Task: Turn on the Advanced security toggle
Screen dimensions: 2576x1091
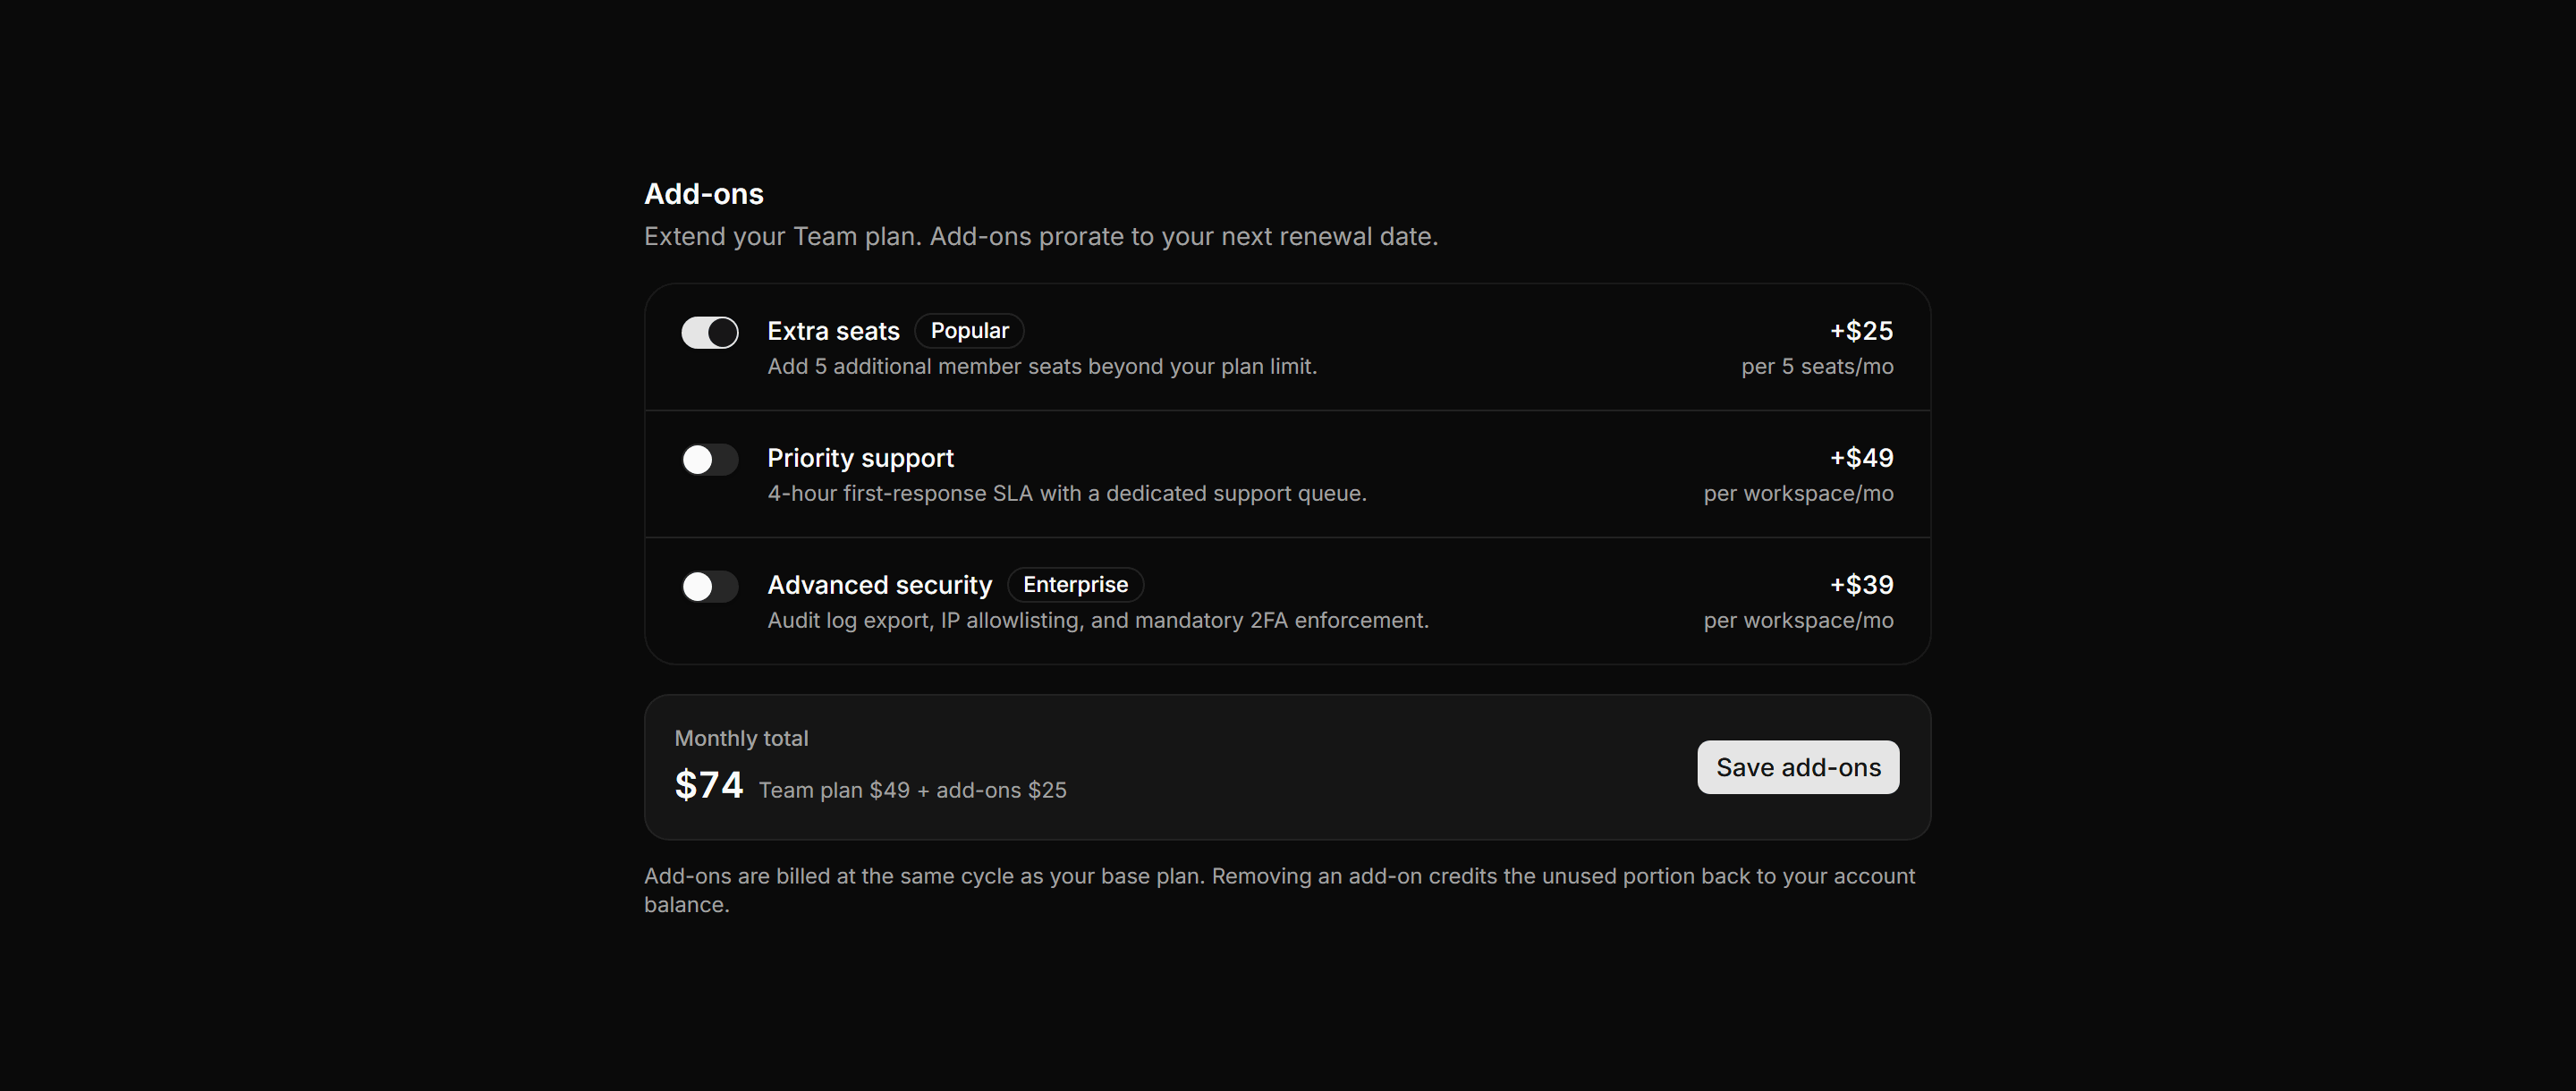Action: click(709, 586)
